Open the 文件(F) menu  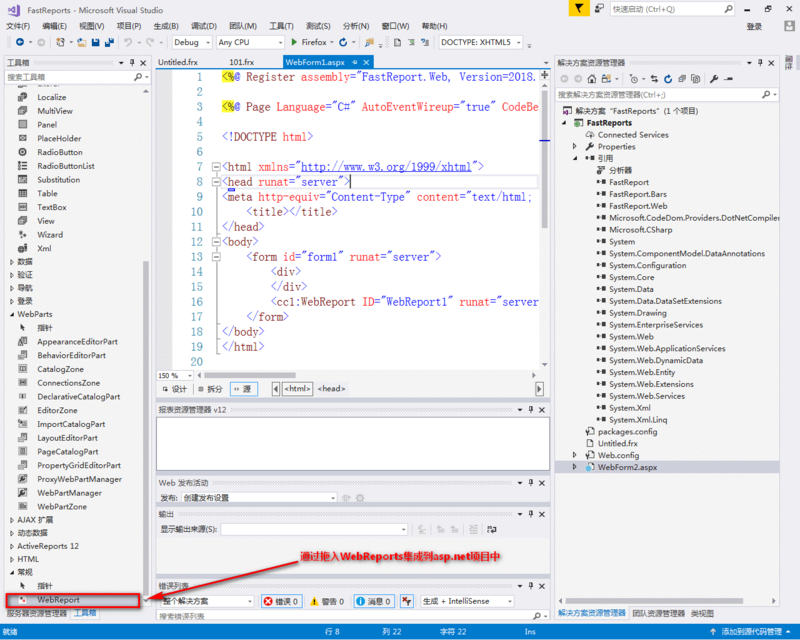tap(18, 26)
